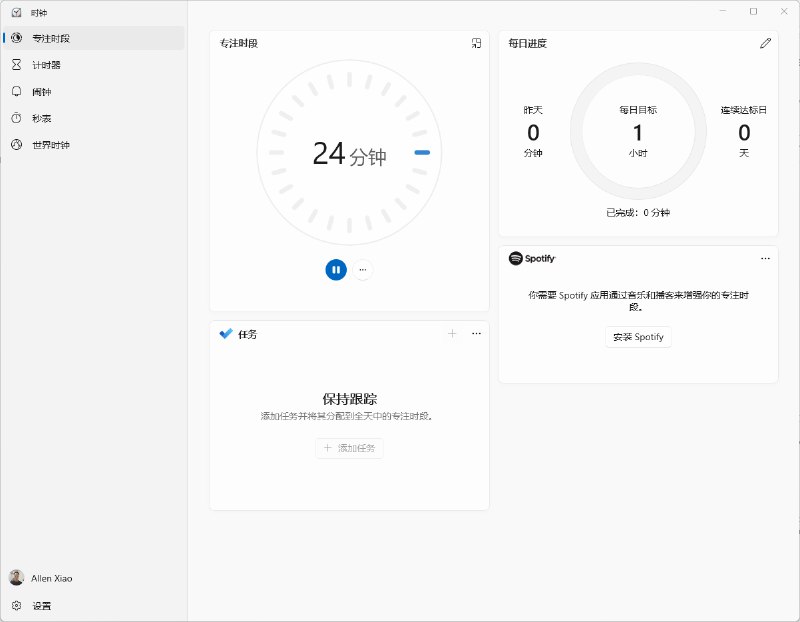
Task: Pause the running focus session
Action: pyautogui.click(x=336, y=269)
